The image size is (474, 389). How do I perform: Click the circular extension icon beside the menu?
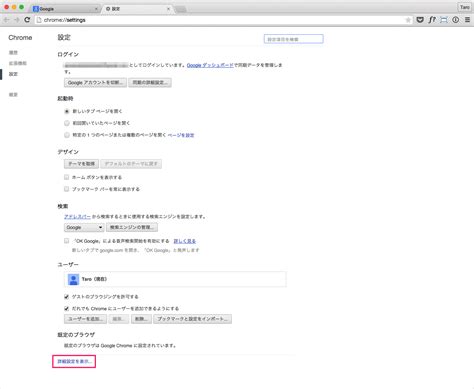(x=455, y=20)
